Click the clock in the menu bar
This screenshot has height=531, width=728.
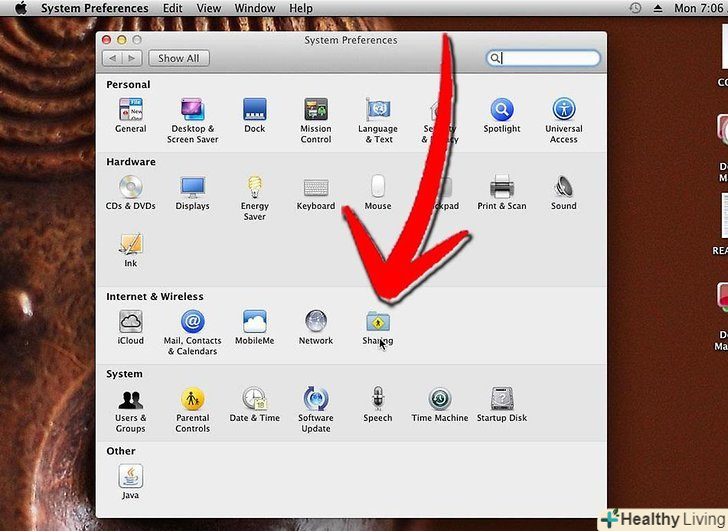(x=701, y=8)
